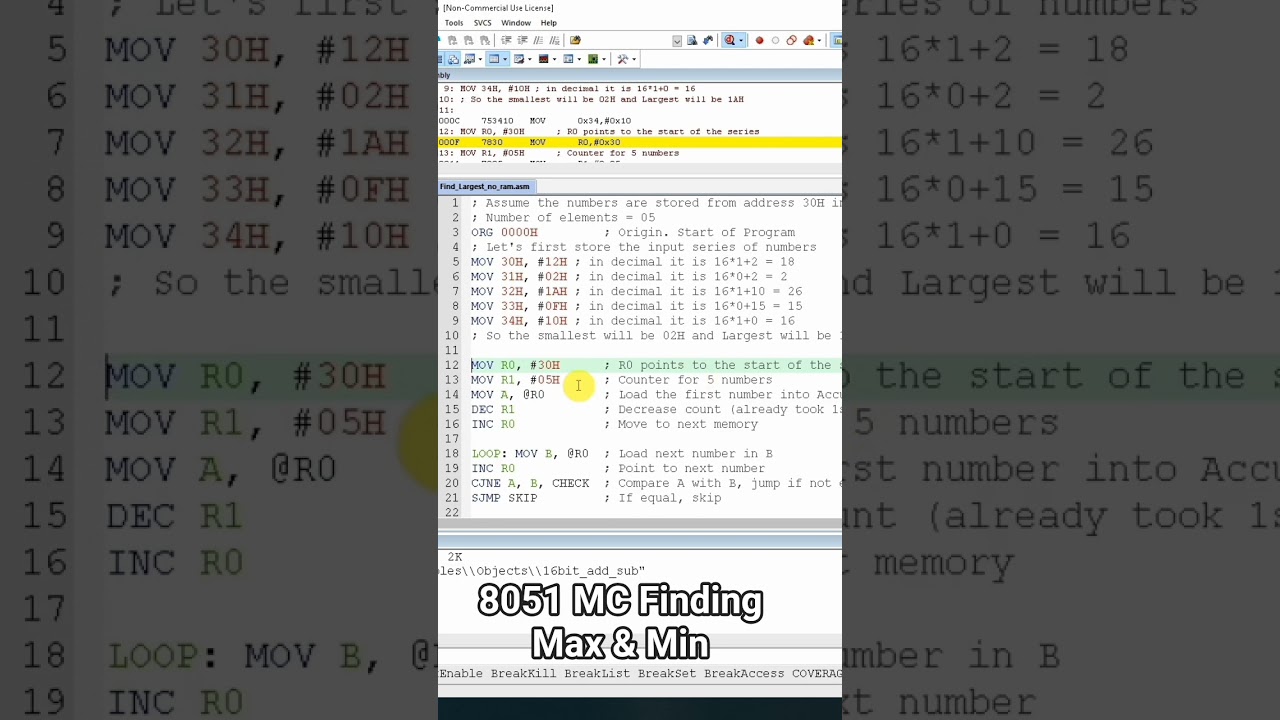Click line number 22 in editor gutter
1280x720 pixels.
pyautogui.click(x=452, y=512)
